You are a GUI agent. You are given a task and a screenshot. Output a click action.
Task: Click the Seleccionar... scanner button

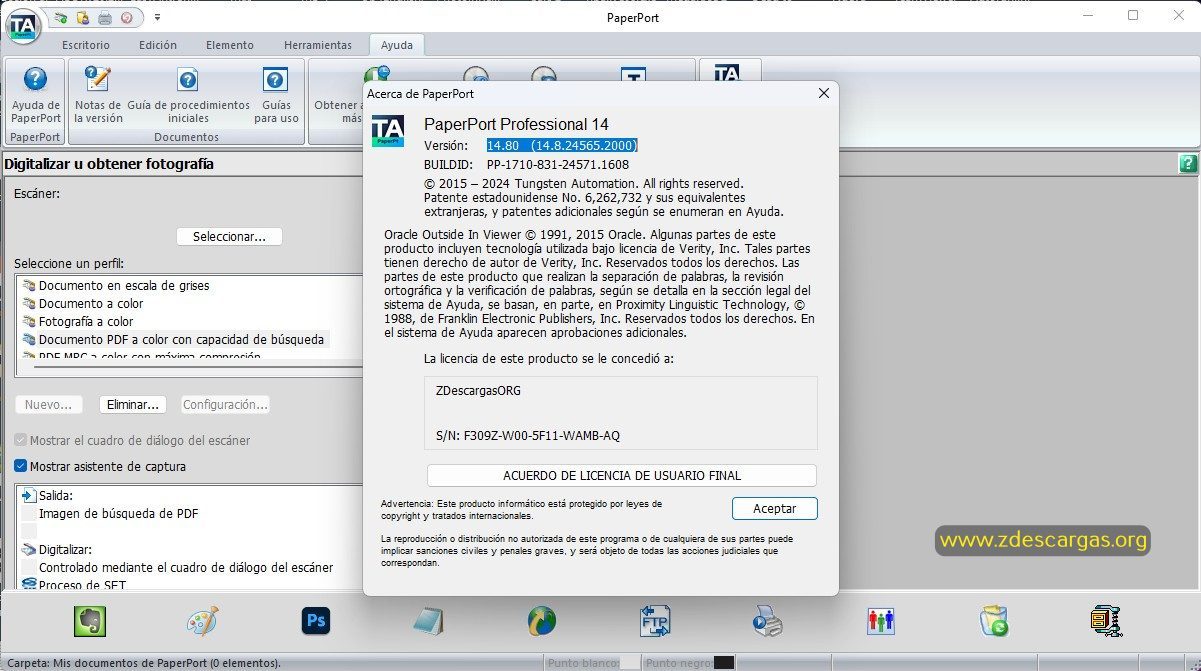click(230, 237)
